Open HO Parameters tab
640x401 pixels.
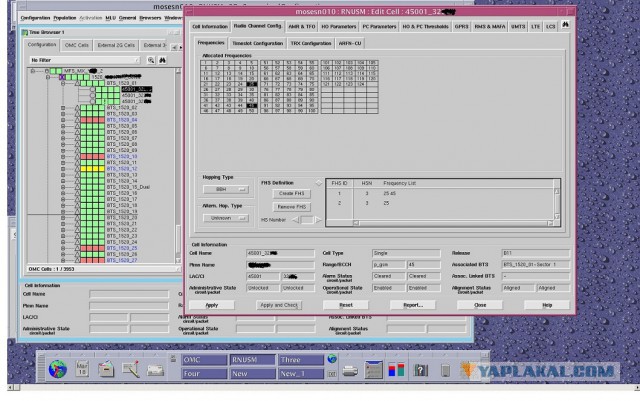point(339,27)
